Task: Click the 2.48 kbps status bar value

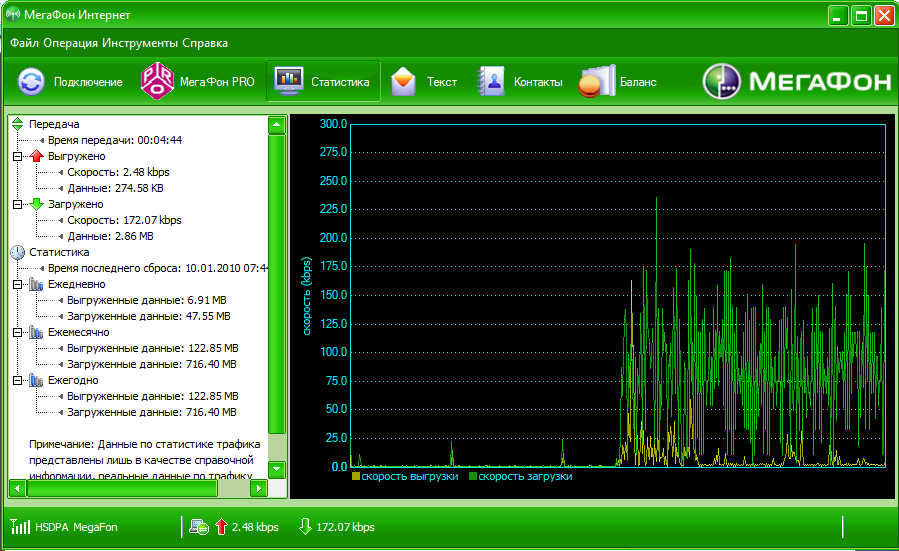Action: pyautogui.click(x=255, y=527)
